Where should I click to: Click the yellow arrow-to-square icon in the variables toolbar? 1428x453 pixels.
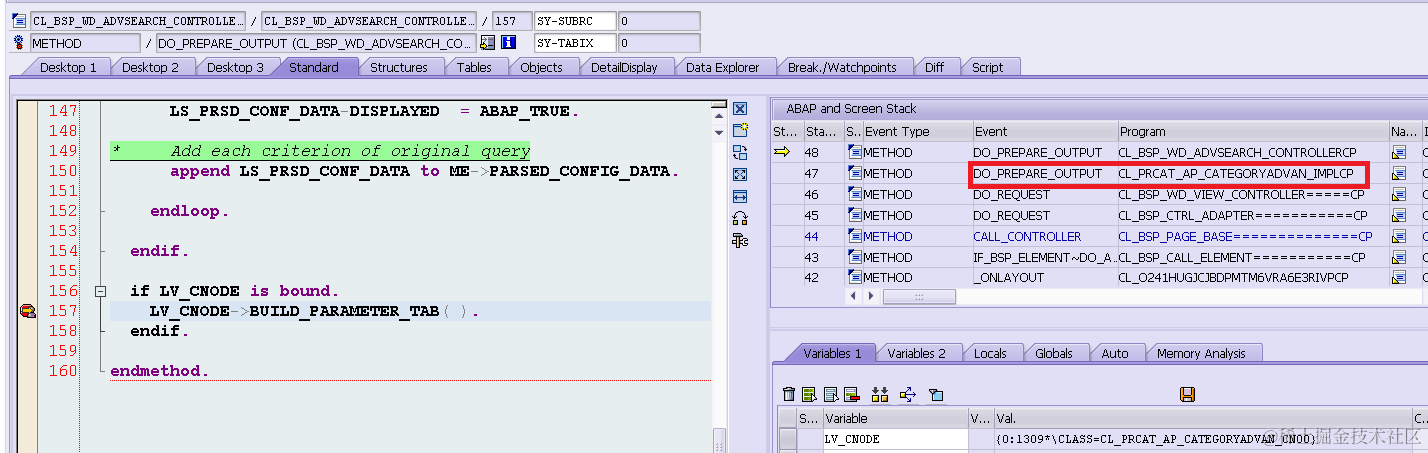[908, 395]
